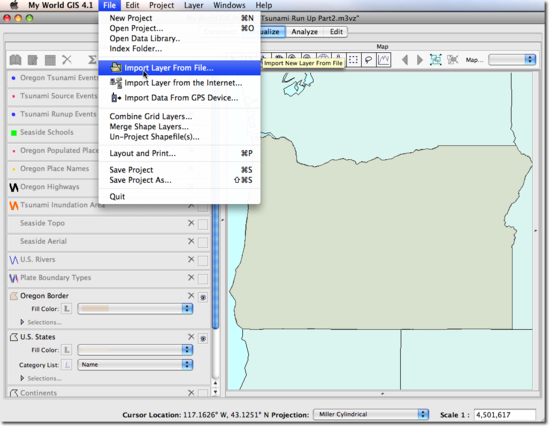Screen dimensions: 550x427
Task: Click the Oregon Border polygon icon
Action: pyautogui.click(x=14, y=296)
